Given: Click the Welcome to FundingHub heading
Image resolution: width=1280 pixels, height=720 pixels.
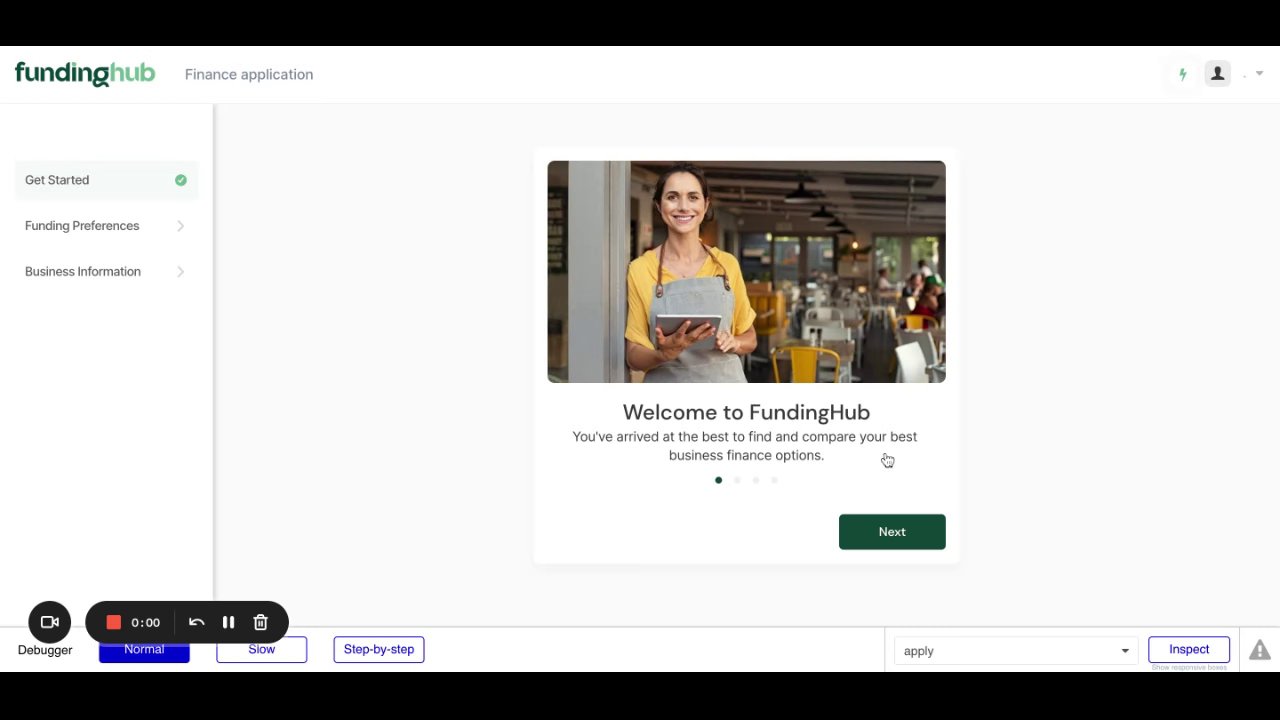Looking at the screenshot, I should 746,412.
